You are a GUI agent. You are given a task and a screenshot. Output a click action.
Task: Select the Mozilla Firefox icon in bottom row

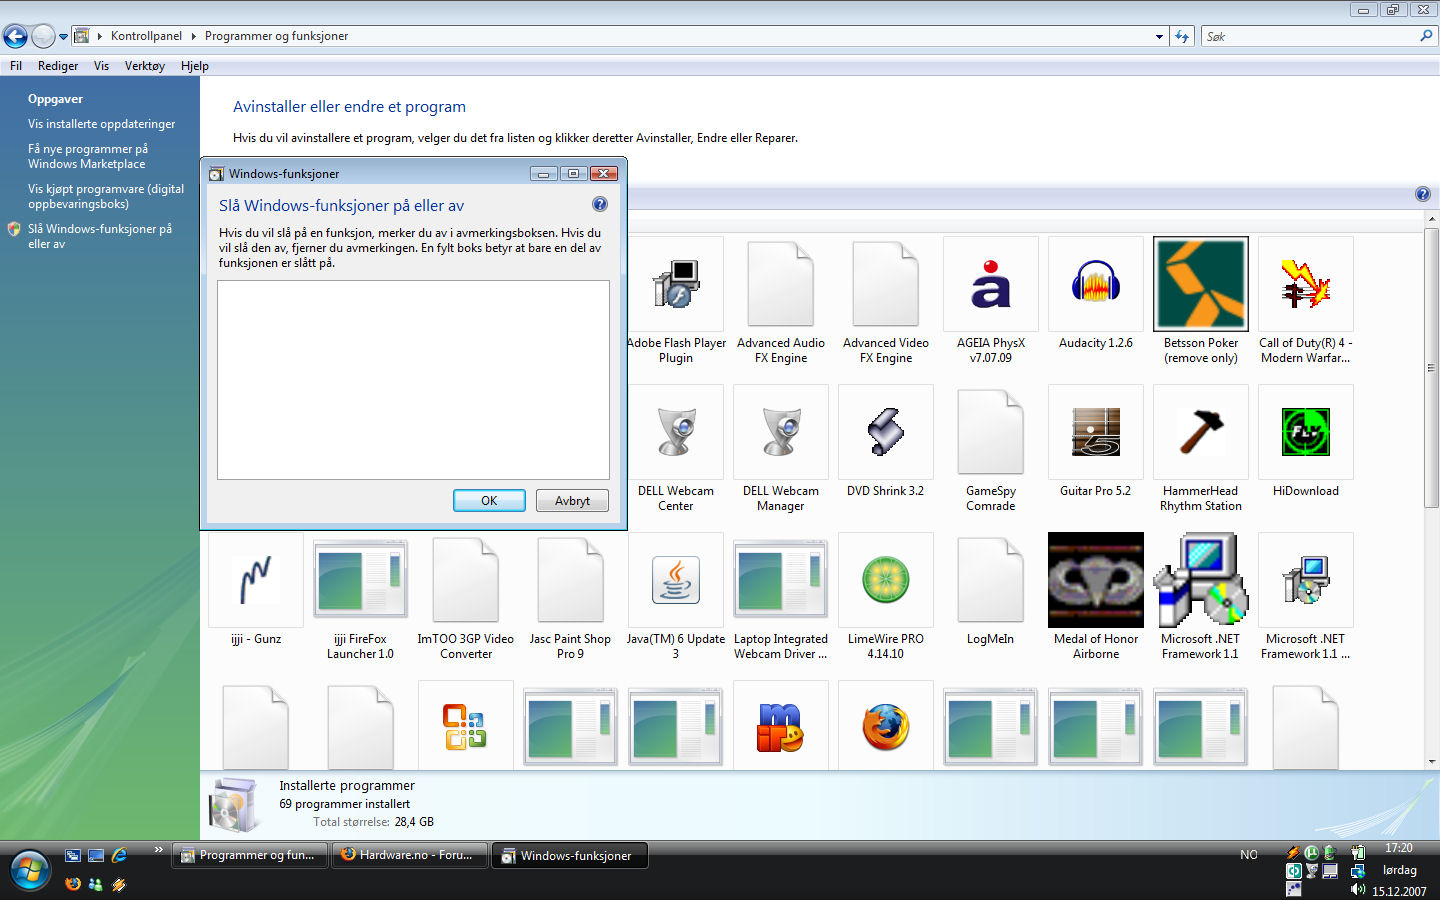pyautogui.click(x=886, y=727)
